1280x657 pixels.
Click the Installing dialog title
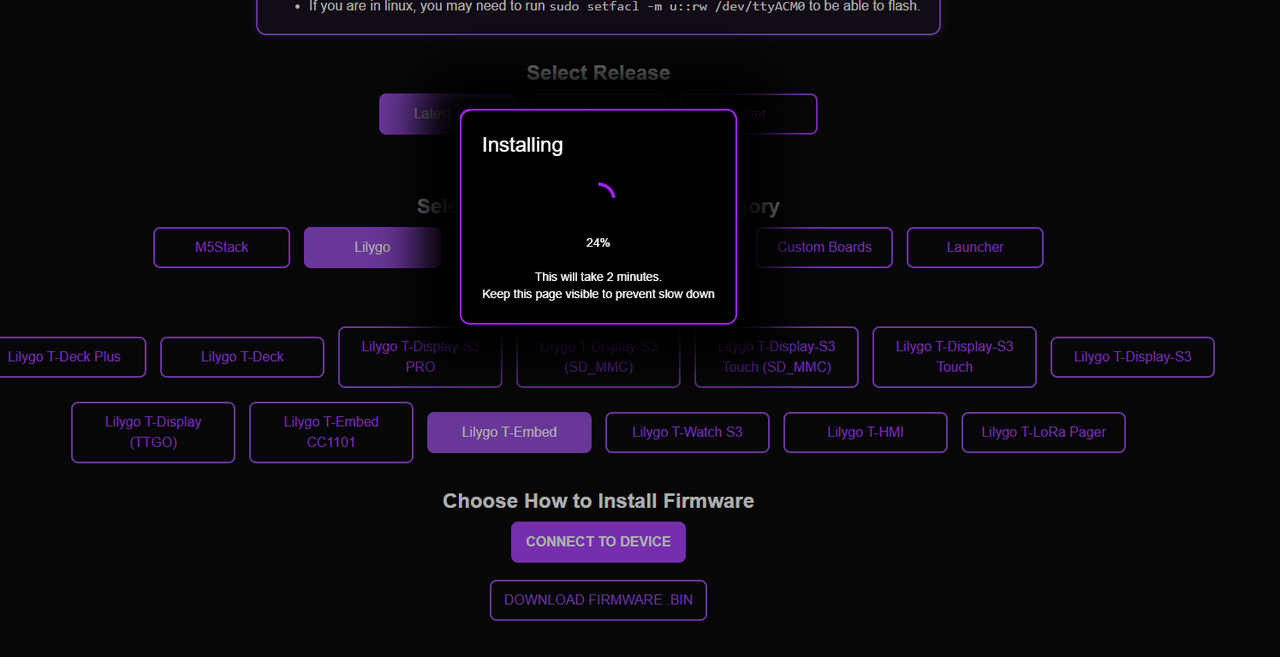[x=522, y=145]
